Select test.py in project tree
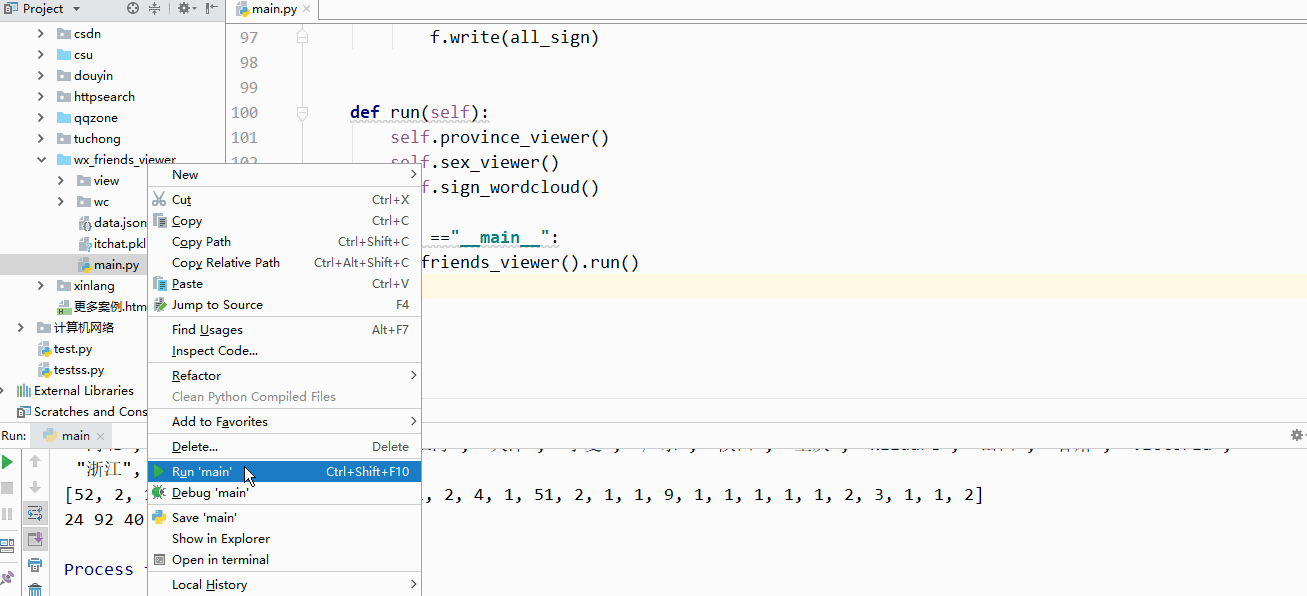1307x596 pixels. [65, 349]
